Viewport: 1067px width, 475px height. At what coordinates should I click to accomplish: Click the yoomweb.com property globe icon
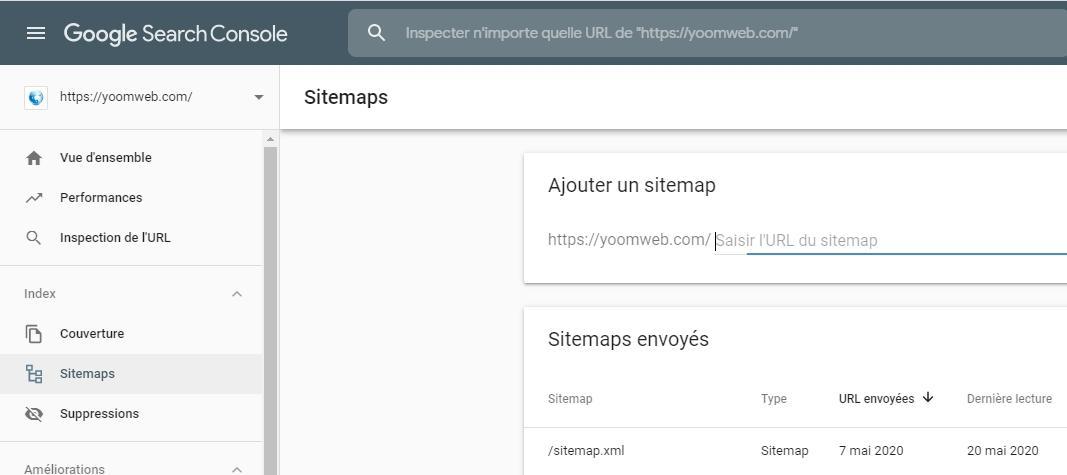pos(36,97)
